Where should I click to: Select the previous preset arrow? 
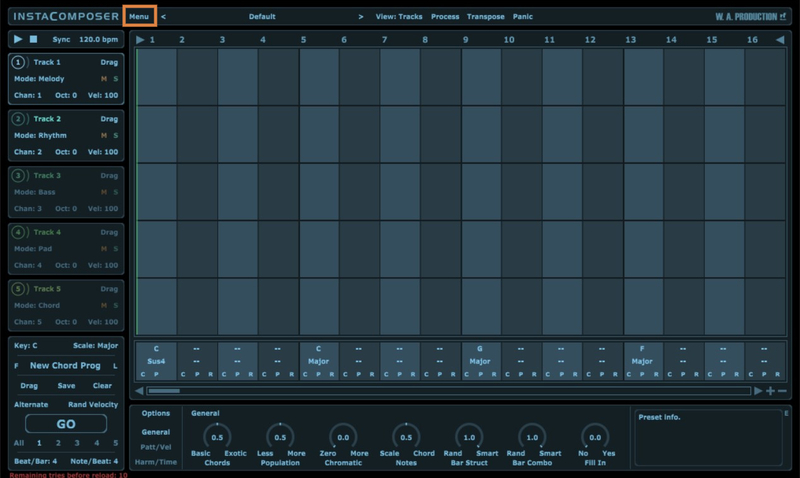point(164,17)
